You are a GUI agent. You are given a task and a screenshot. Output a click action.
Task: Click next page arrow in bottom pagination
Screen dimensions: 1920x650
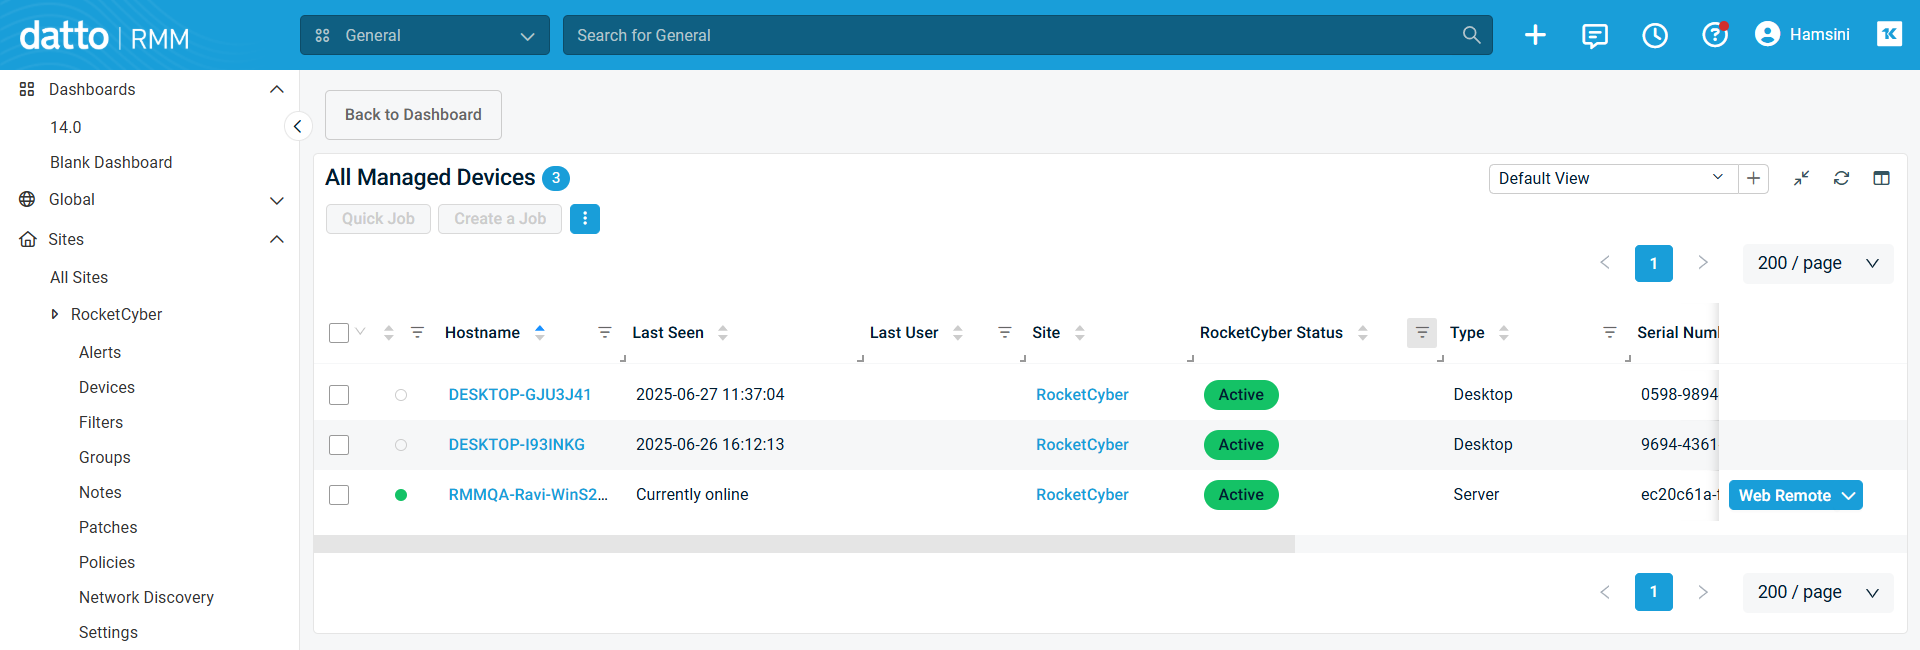pyautogui.click(x=1703, y=592)
